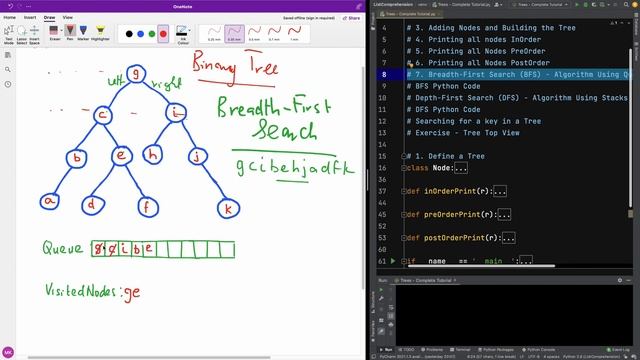Pick the green ink color
This screenshot has height=360, width=640.
(x=152, y=34)
